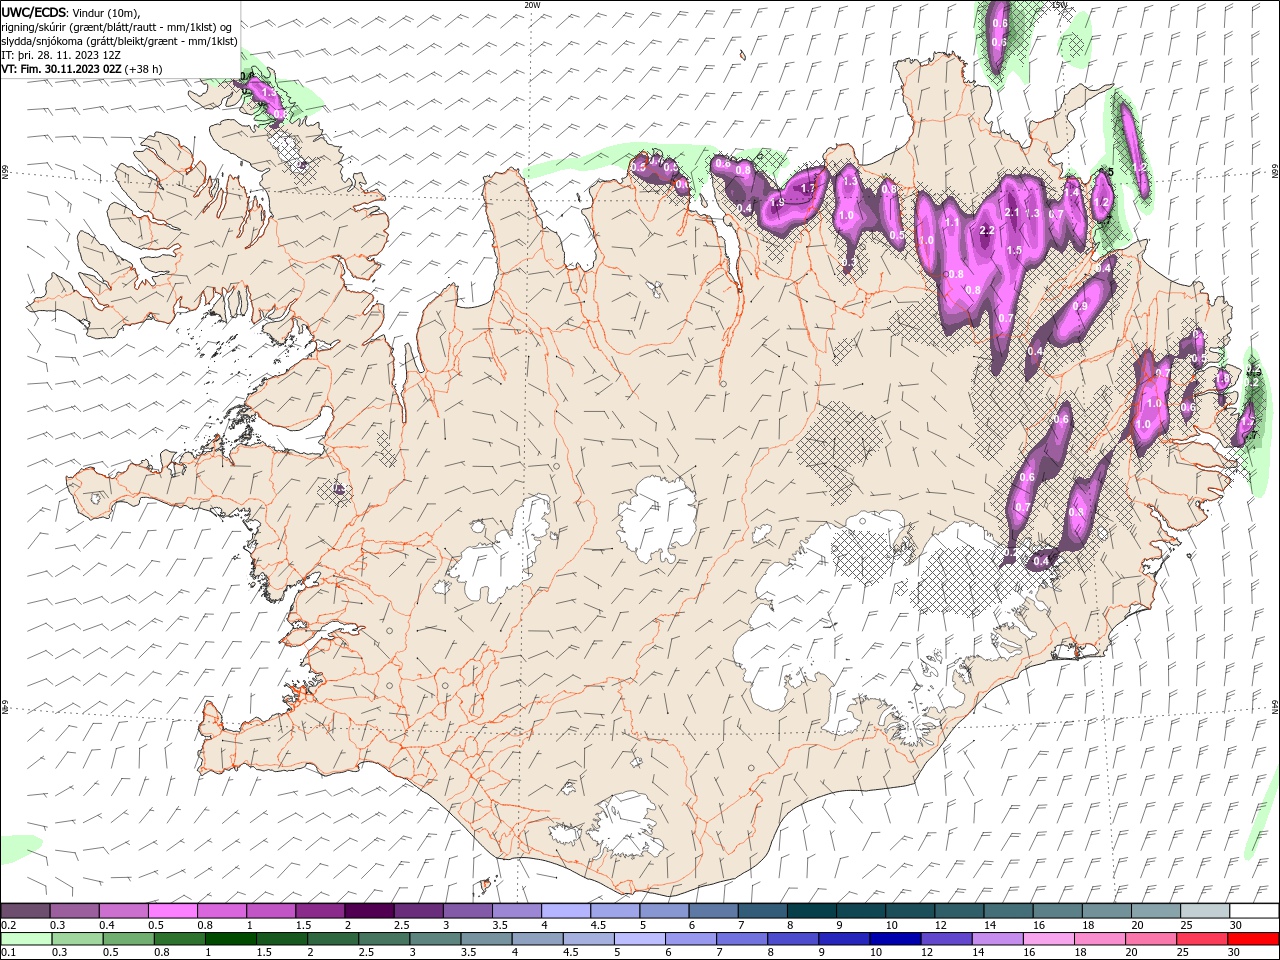
Task: Pick the 25–30 crimson rain legend swatch
Action: tap(1200, 938)
